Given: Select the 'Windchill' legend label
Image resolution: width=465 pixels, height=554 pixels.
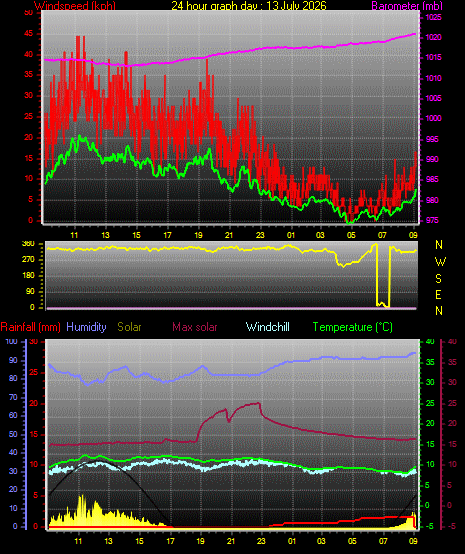Looking at the screenshot, I should 267,327.
